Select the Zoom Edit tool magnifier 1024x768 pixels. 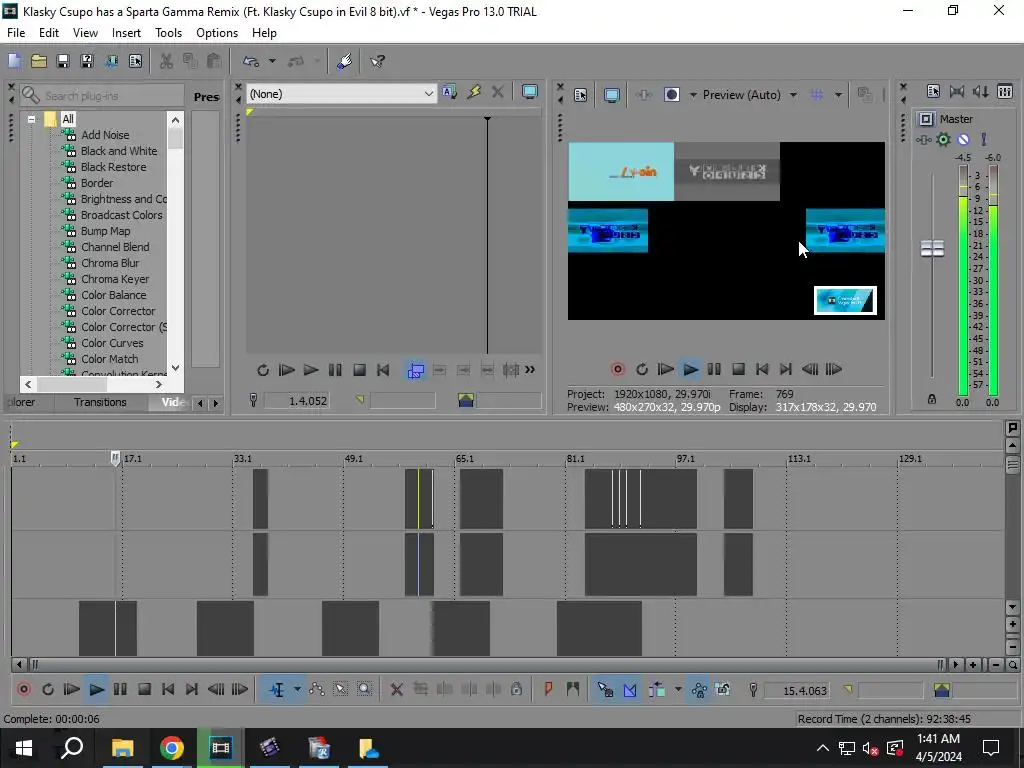(364, 690)
